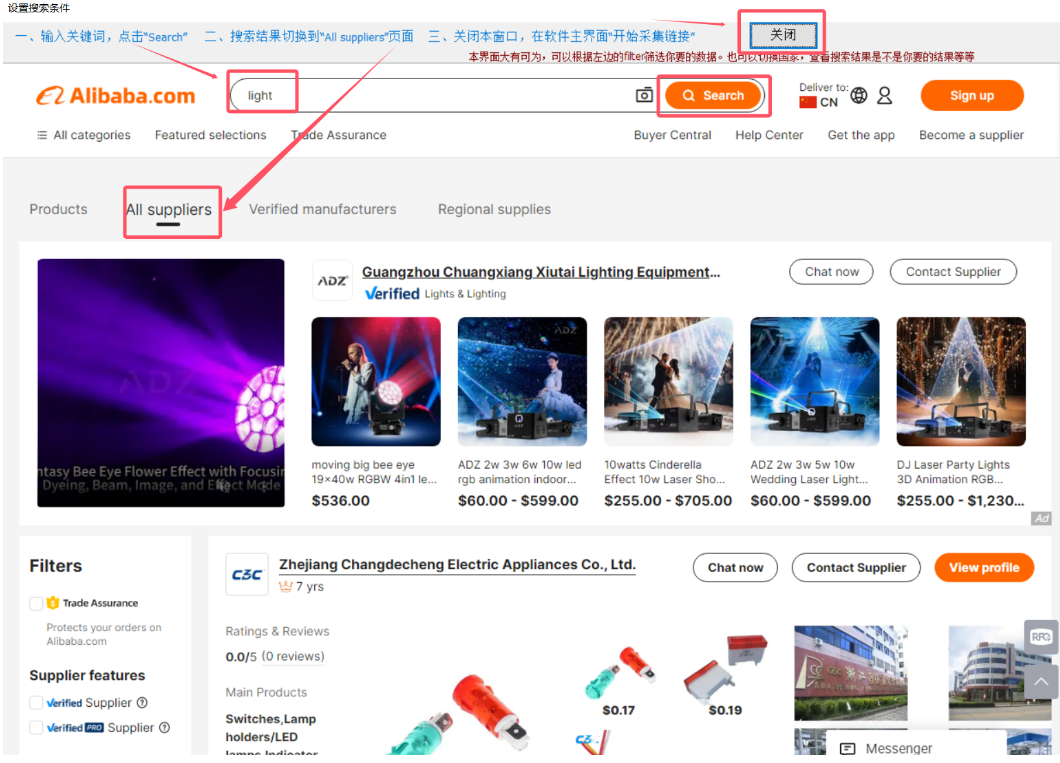
Task: Open the Verified manufacturers tab
Action: click(x=322, y=210)
